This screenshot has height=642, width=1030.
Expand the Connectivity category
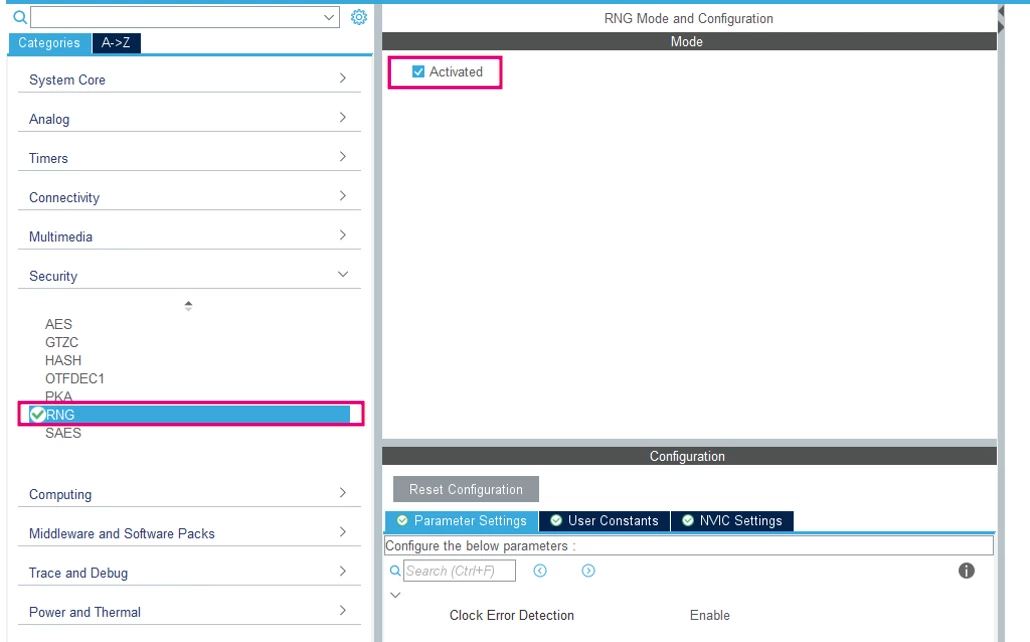coord(189,197)
